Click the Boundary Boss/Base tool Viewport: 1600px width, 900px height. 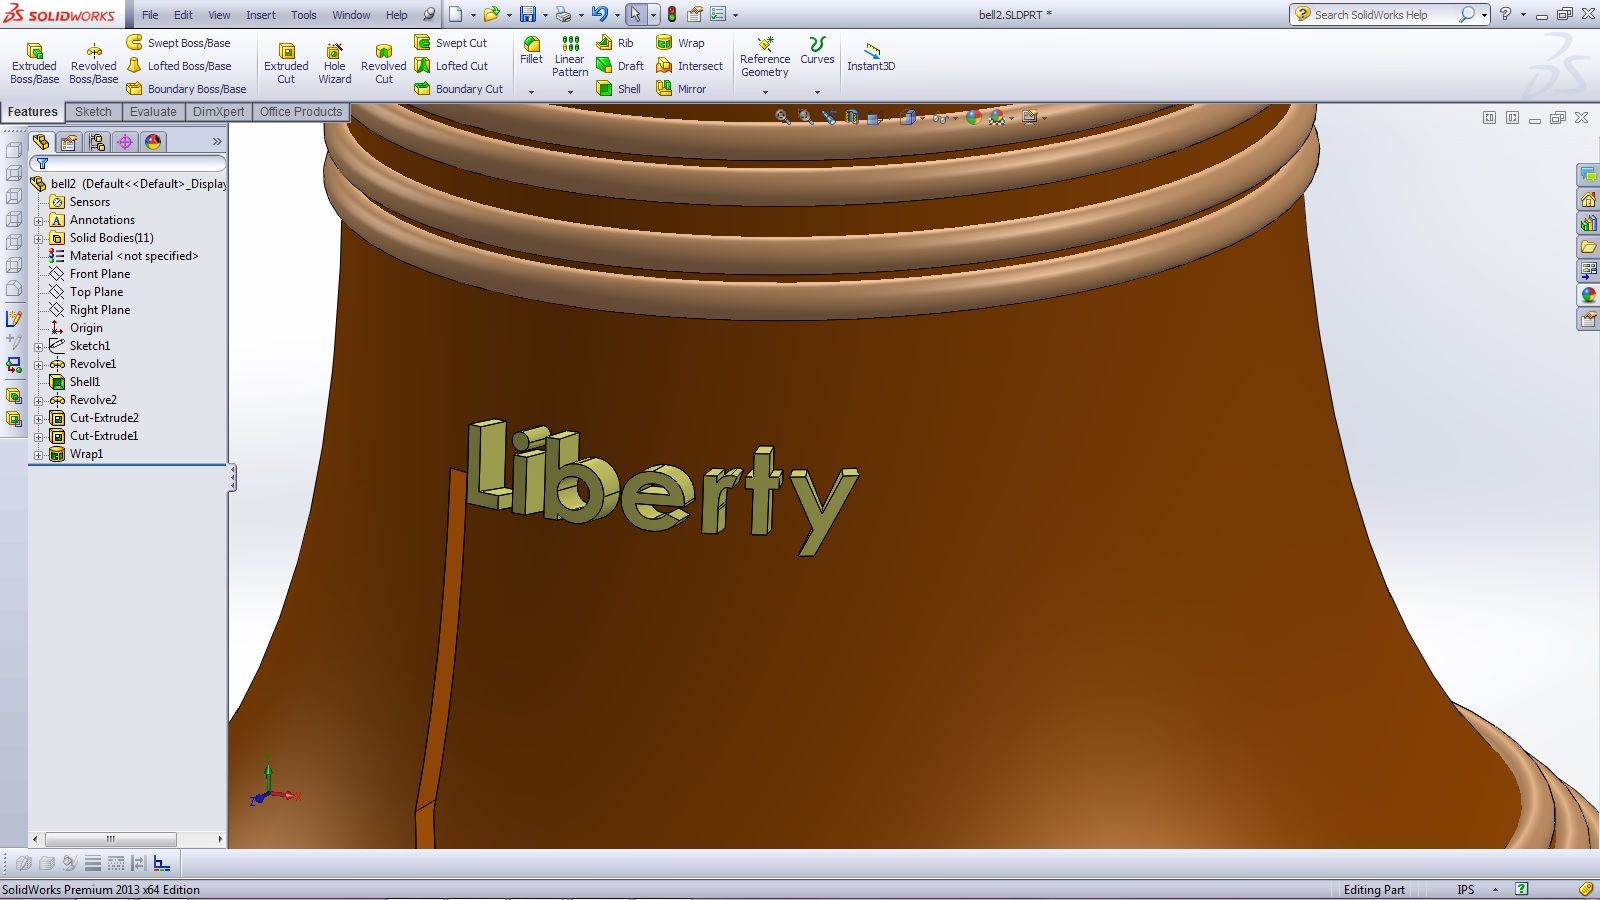(186, 89)
